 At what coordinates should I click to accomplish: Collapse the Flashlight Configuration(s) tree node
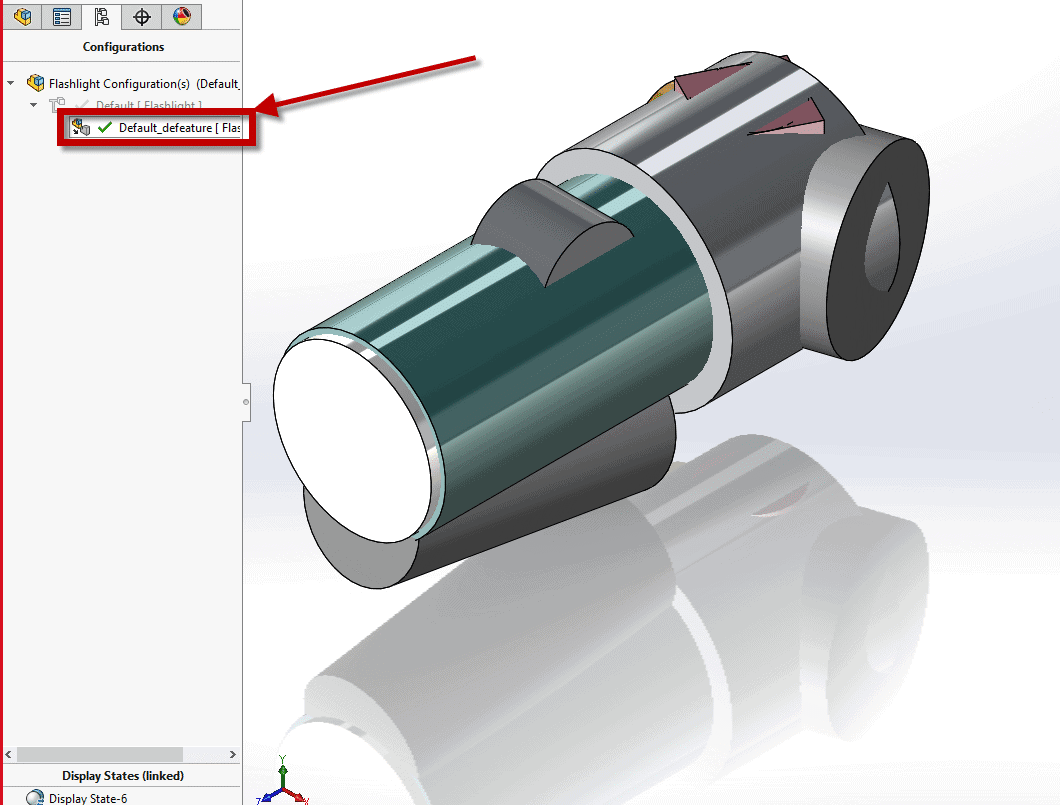[x=11, y=84]
